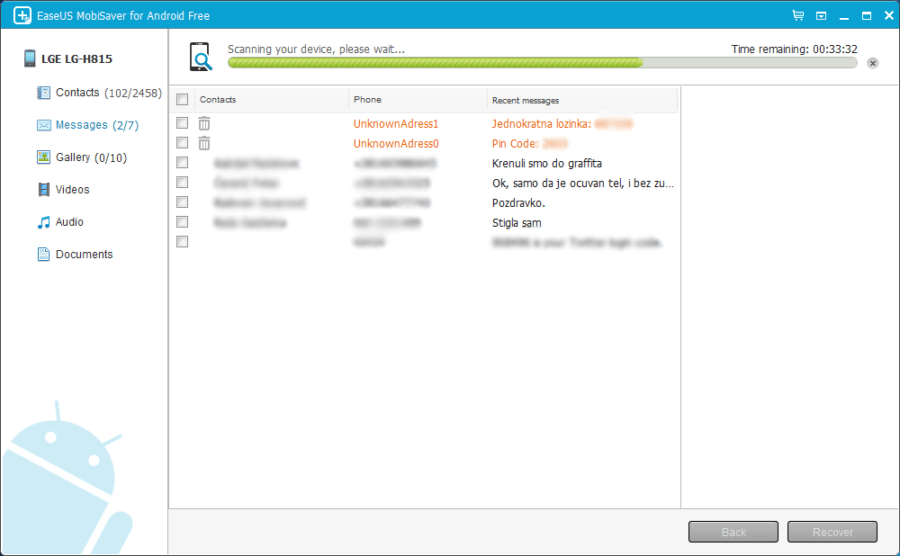Image resolution: width=900 pixels, height=556 pixels.
Task: Cancel scanning with the stop button
Action: tap(872, 63)
